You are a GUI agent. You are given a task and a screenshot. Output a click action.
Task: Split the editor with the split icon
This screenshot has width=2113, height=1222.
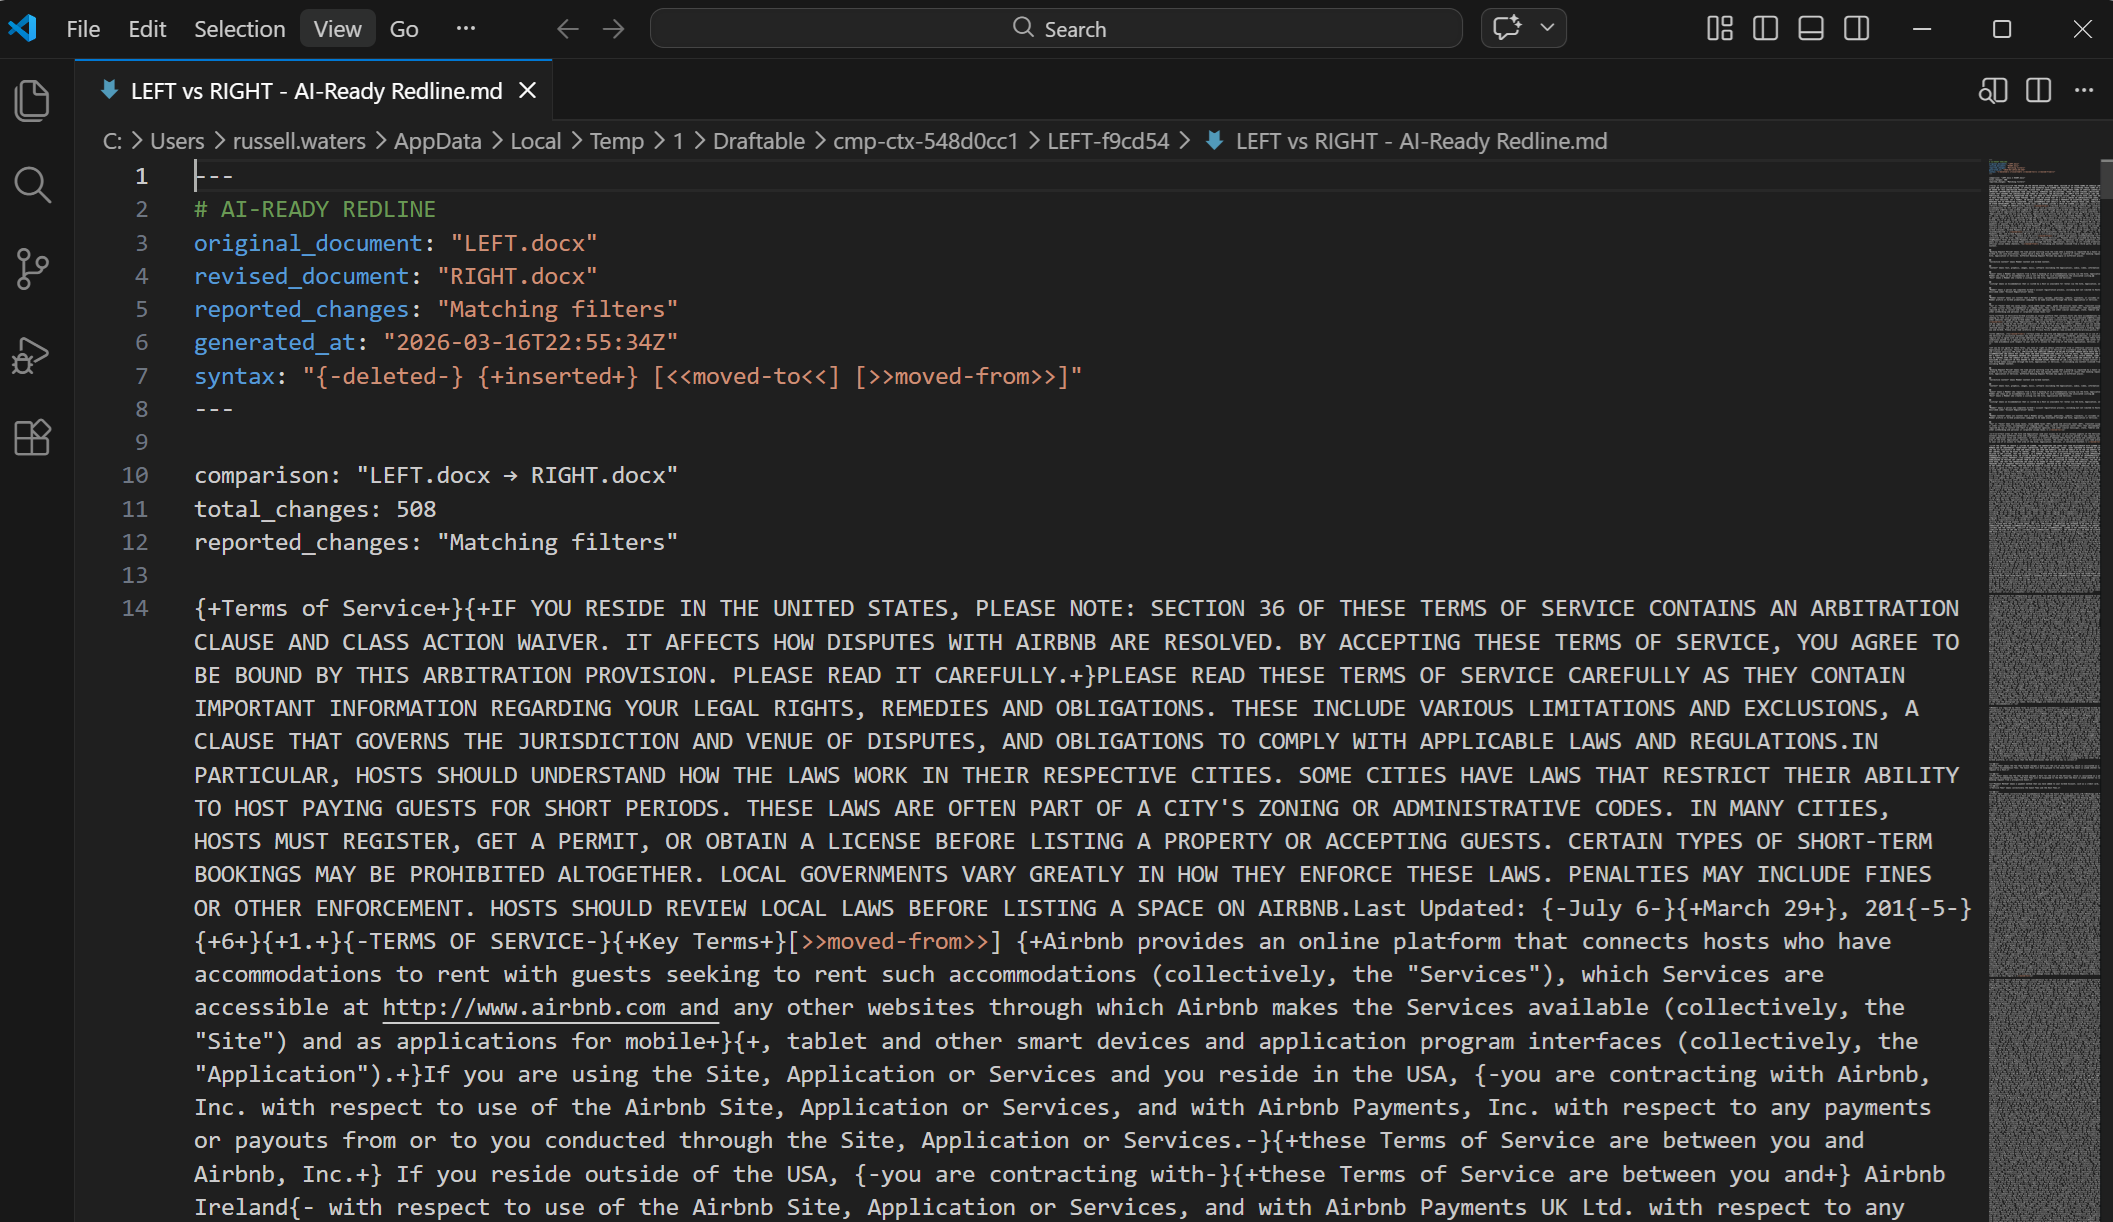coord(2038,90)
